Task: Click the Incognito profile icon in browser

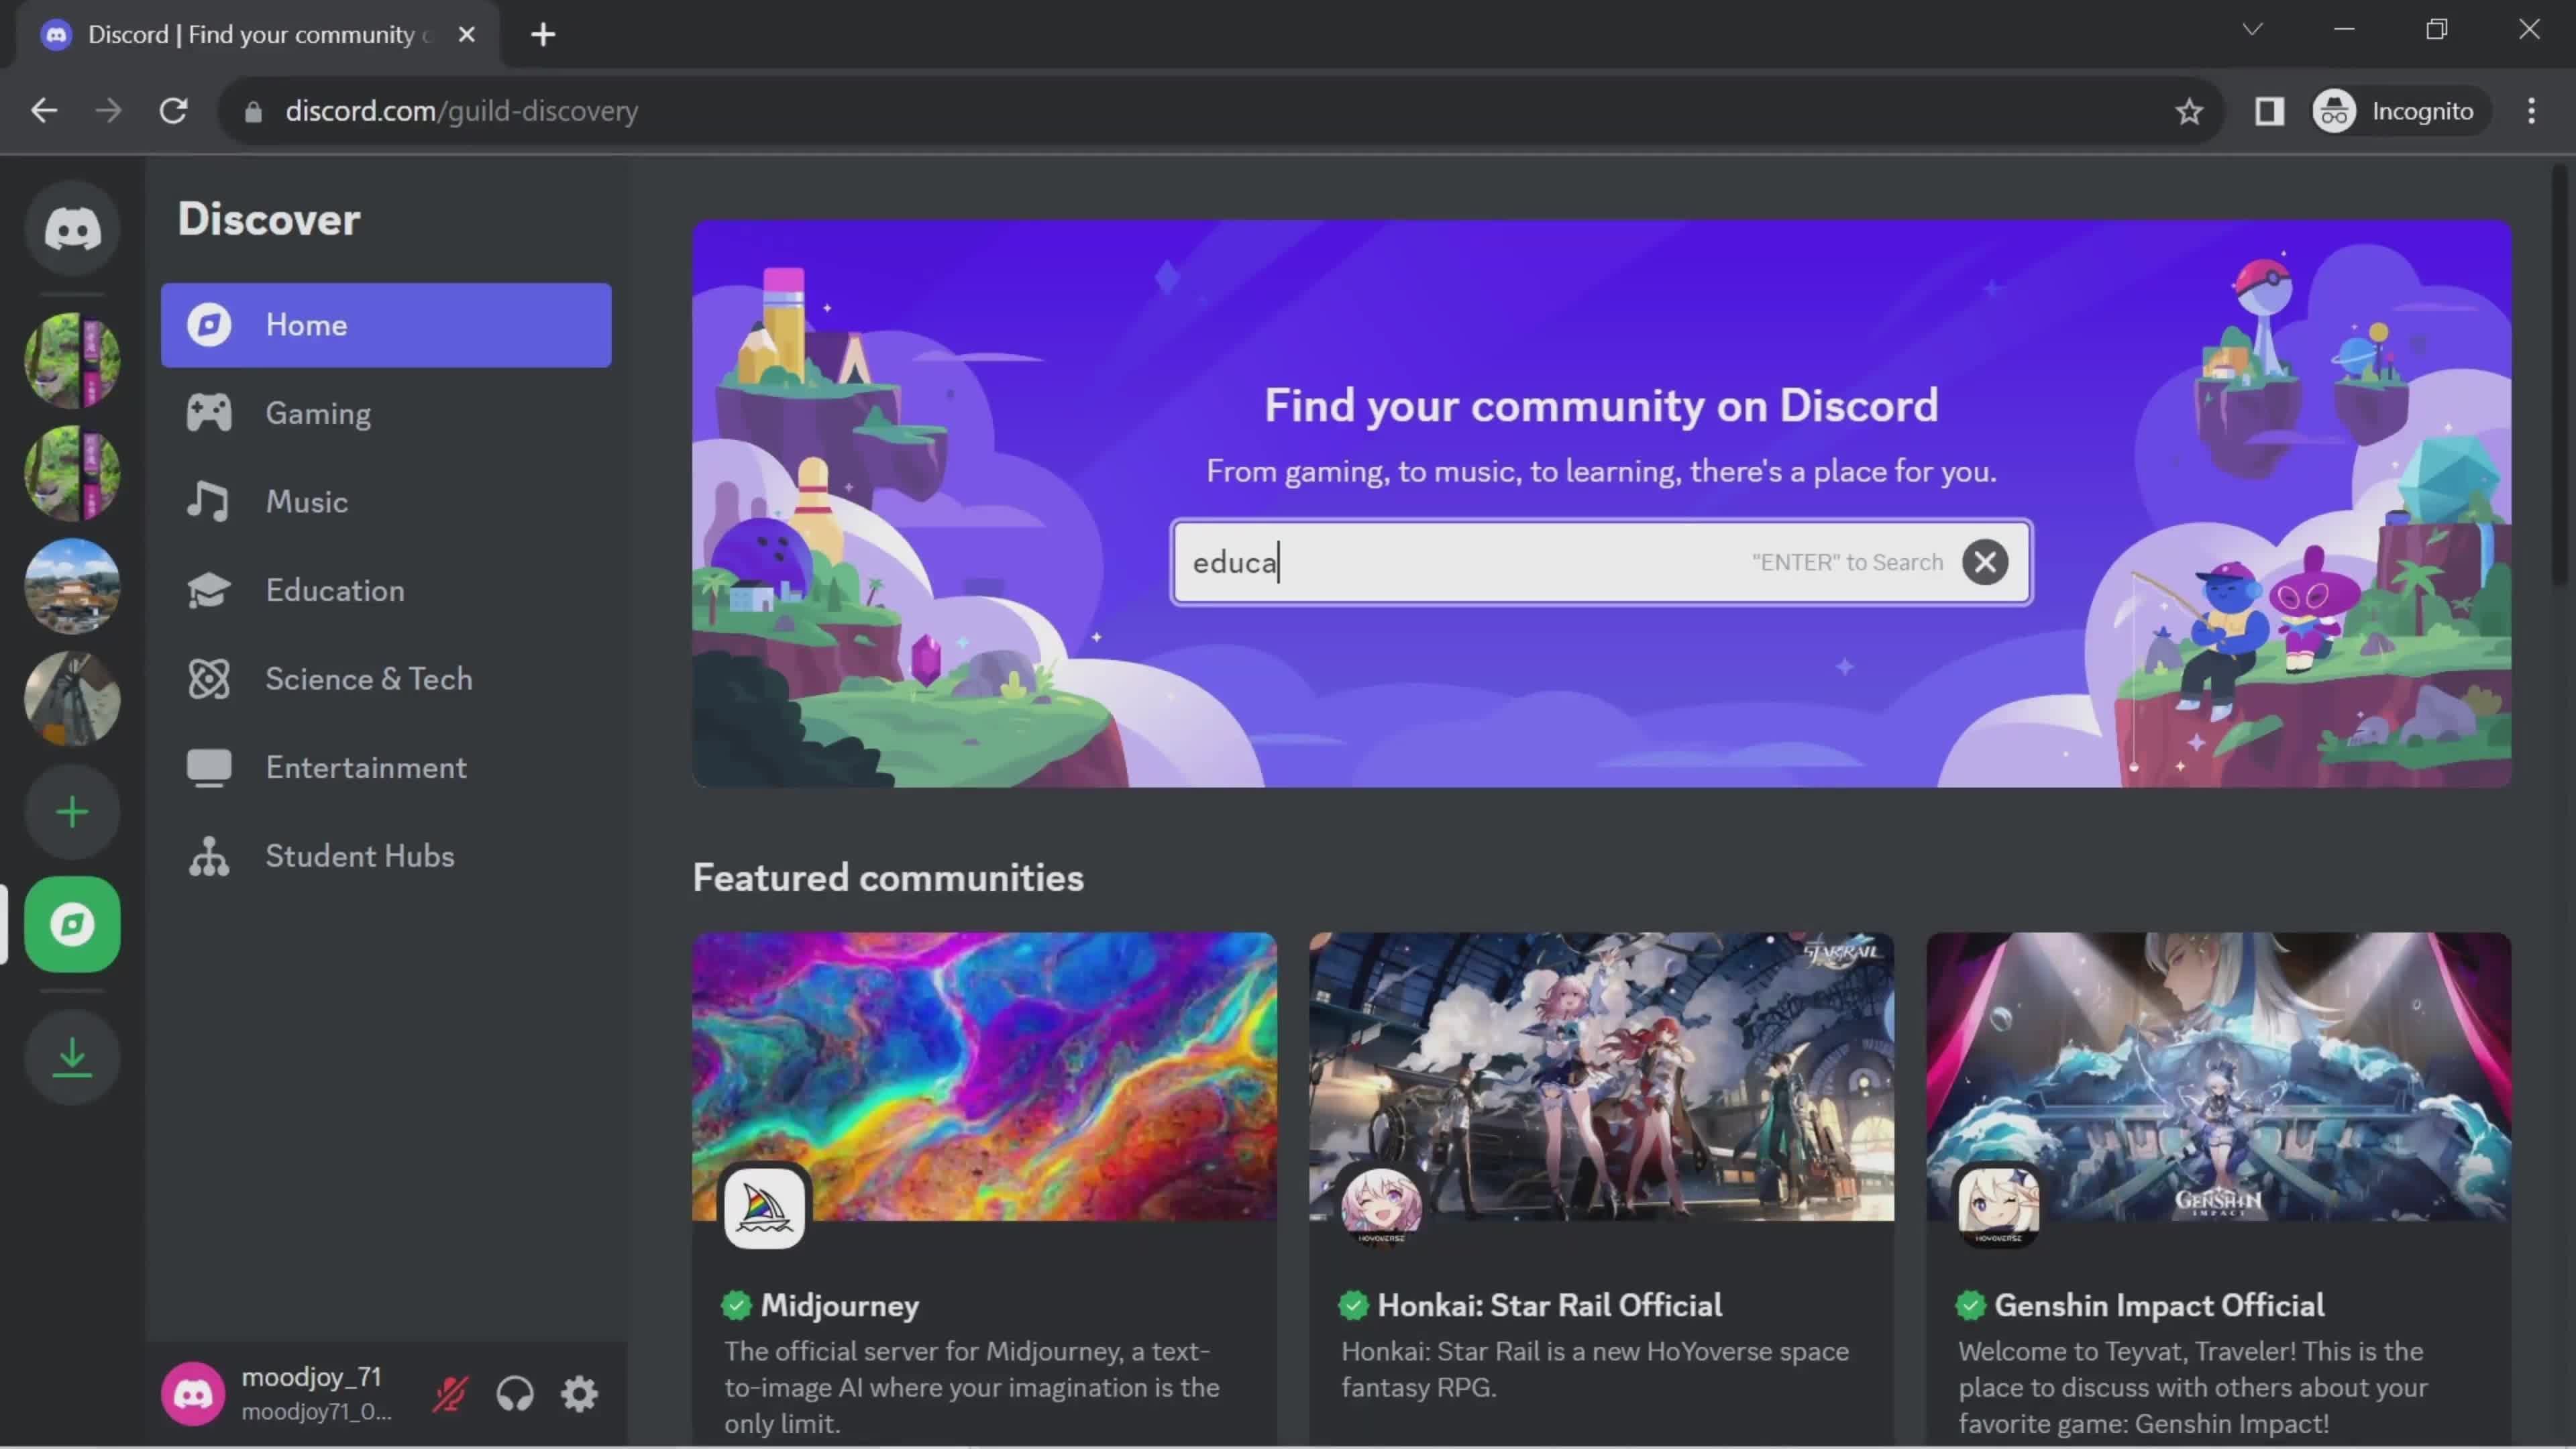Action: pos(2337,110)
